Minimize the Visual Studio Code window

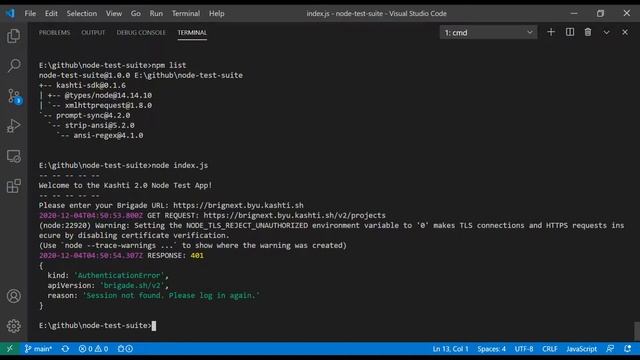coord(574,13)
